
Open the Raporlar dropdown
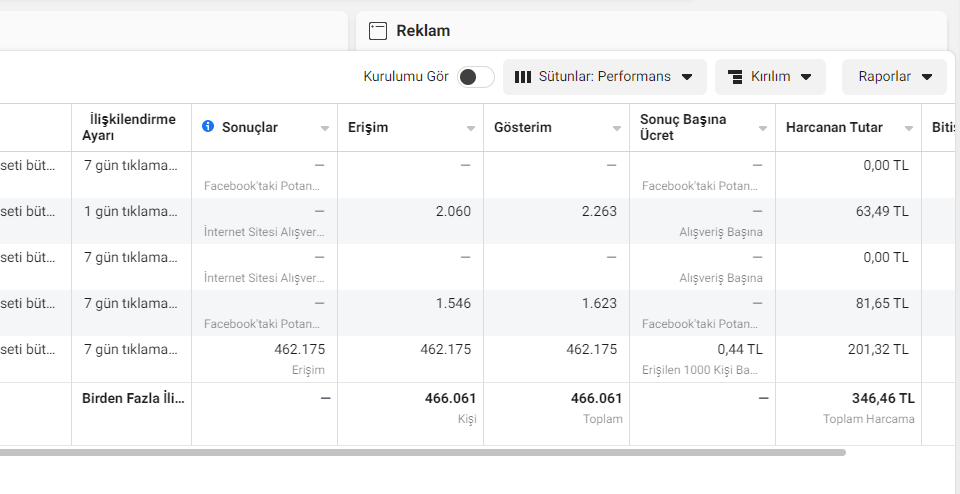tap(894, 77)
